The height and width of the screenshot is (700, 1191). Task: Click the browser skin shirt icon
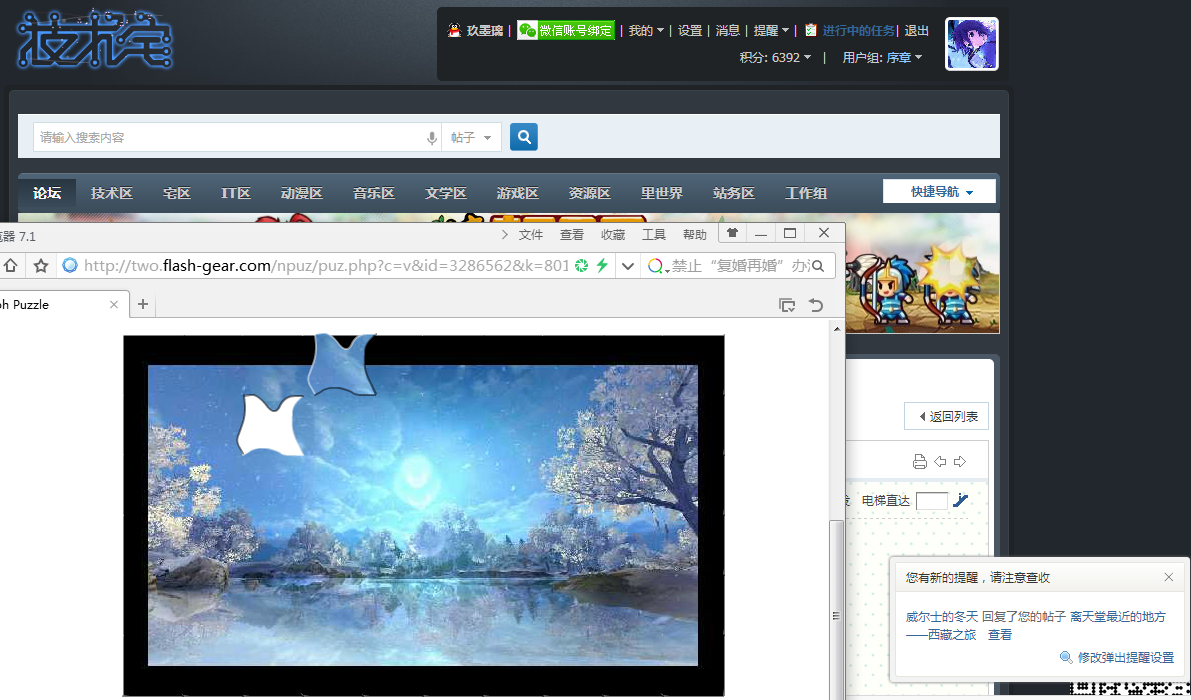click(x=732, y=233)
